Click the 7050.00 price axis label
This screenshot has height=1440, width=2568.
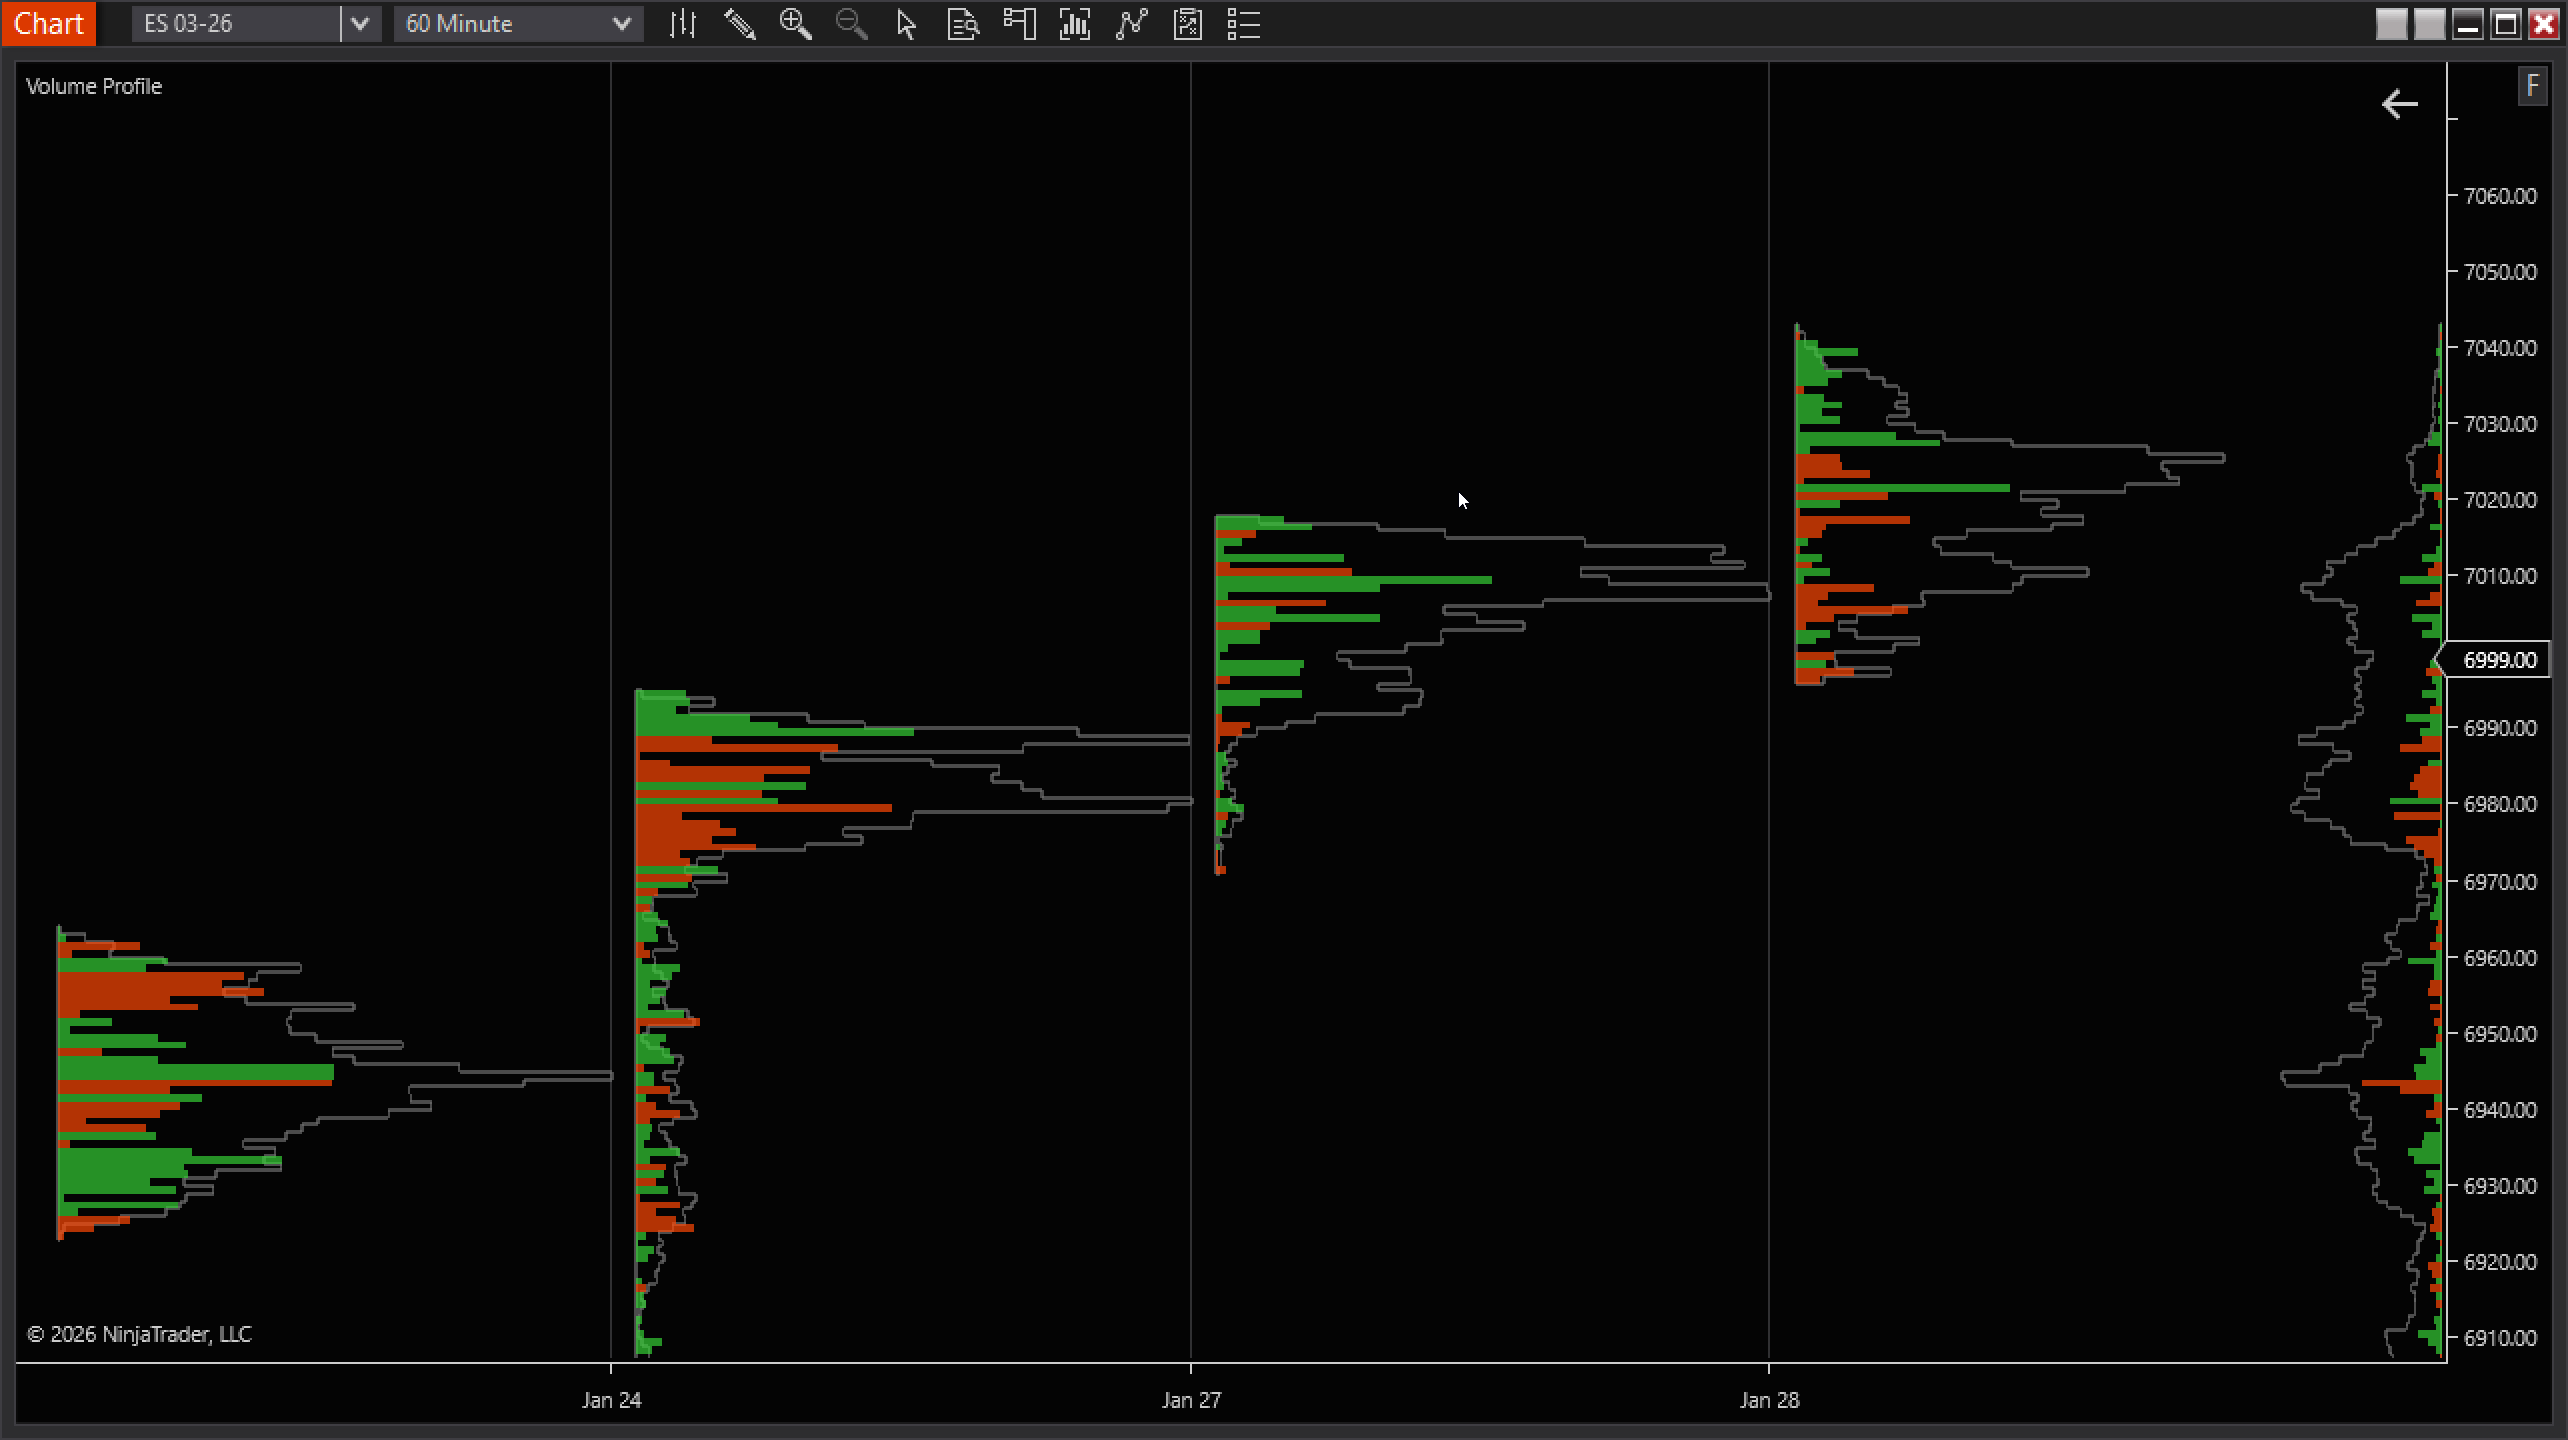click(x=2500, y=272)
